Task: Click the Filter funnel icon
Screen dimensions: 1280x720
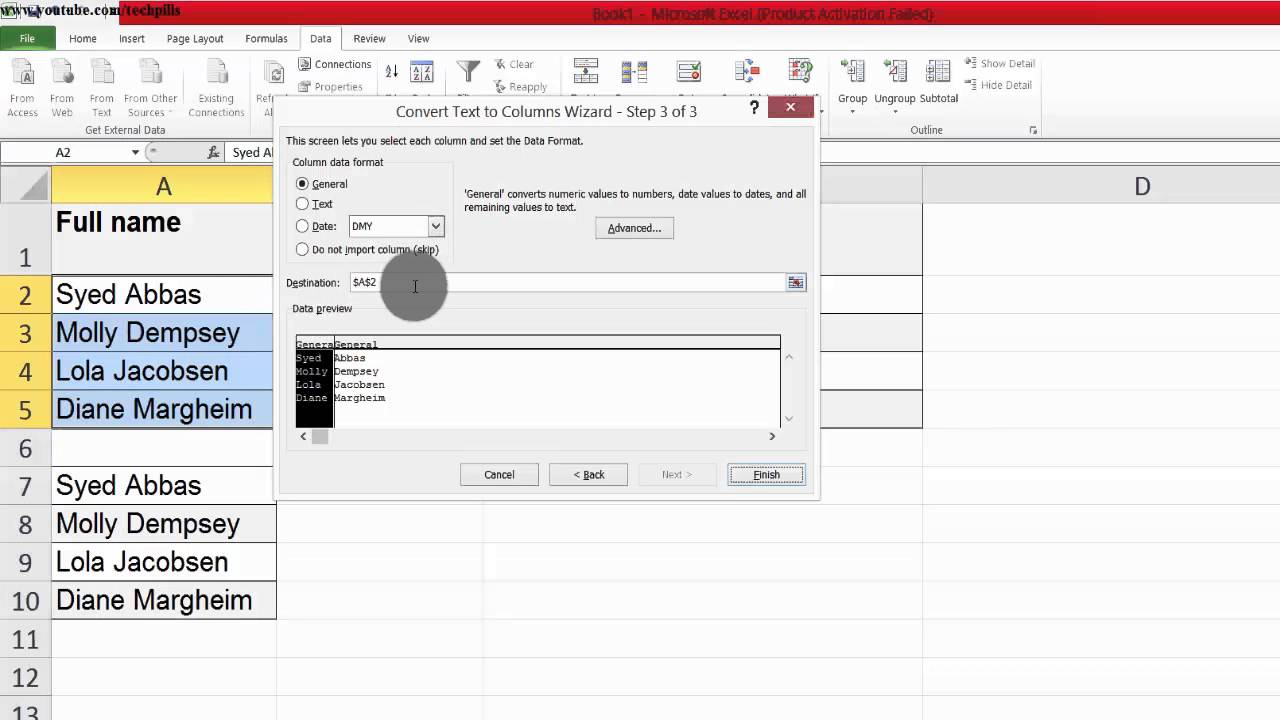Action: (468, 72)
